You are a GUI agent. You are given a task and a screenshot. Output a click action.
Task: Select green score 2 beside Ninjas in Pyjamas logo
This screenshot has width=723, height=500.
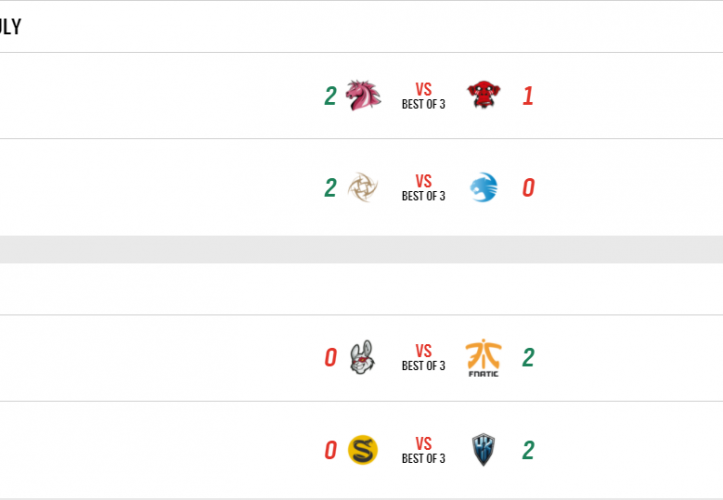tap(330, 187)
